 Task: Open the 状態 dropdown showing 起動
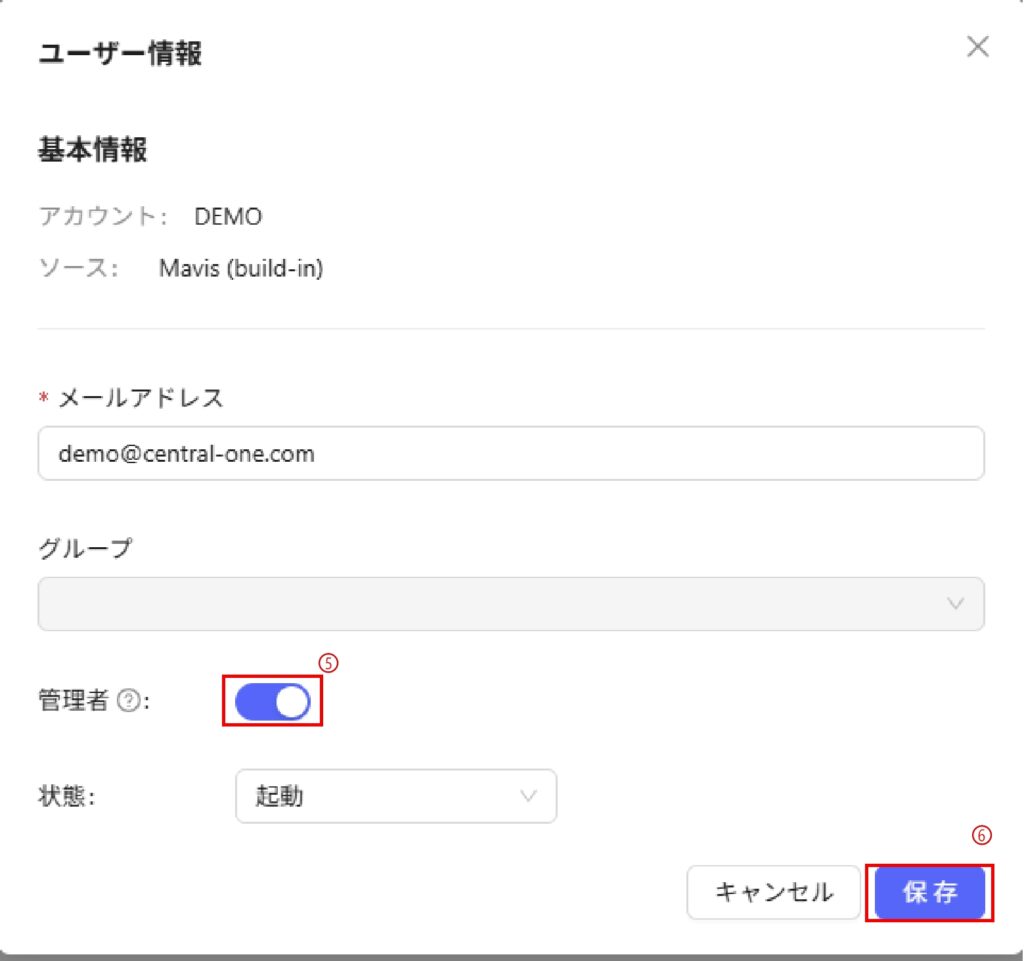pos(395,796)
